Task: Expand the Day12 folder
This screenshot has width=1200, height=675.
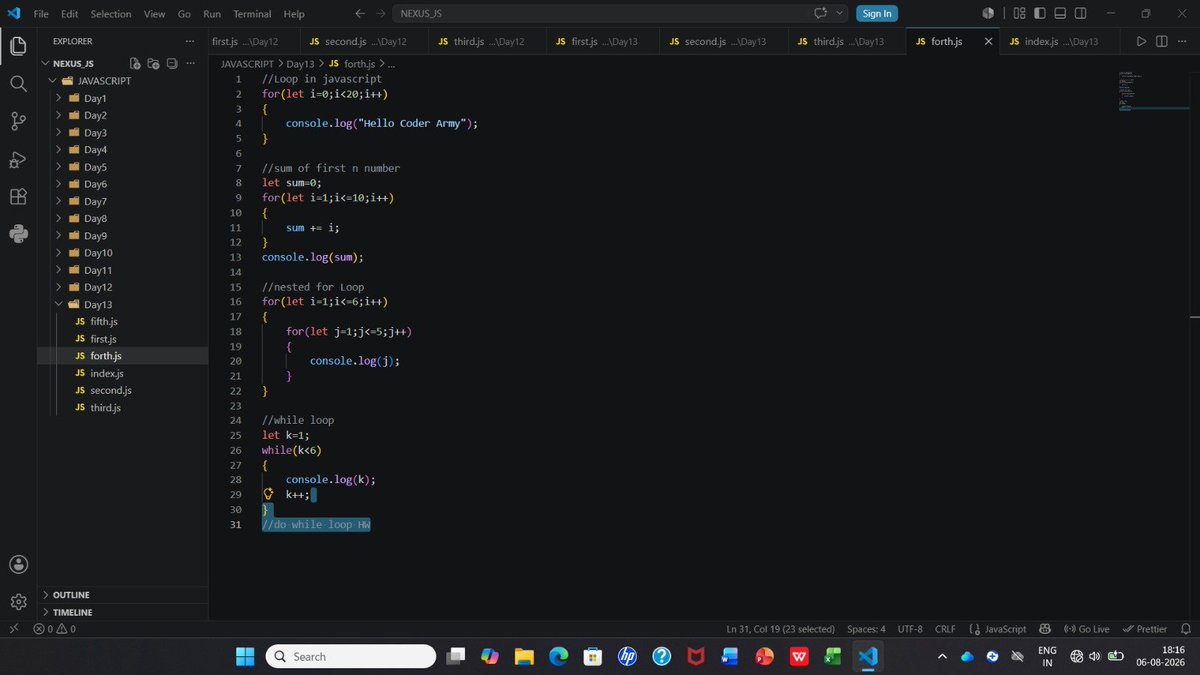Action: (61, 287)
